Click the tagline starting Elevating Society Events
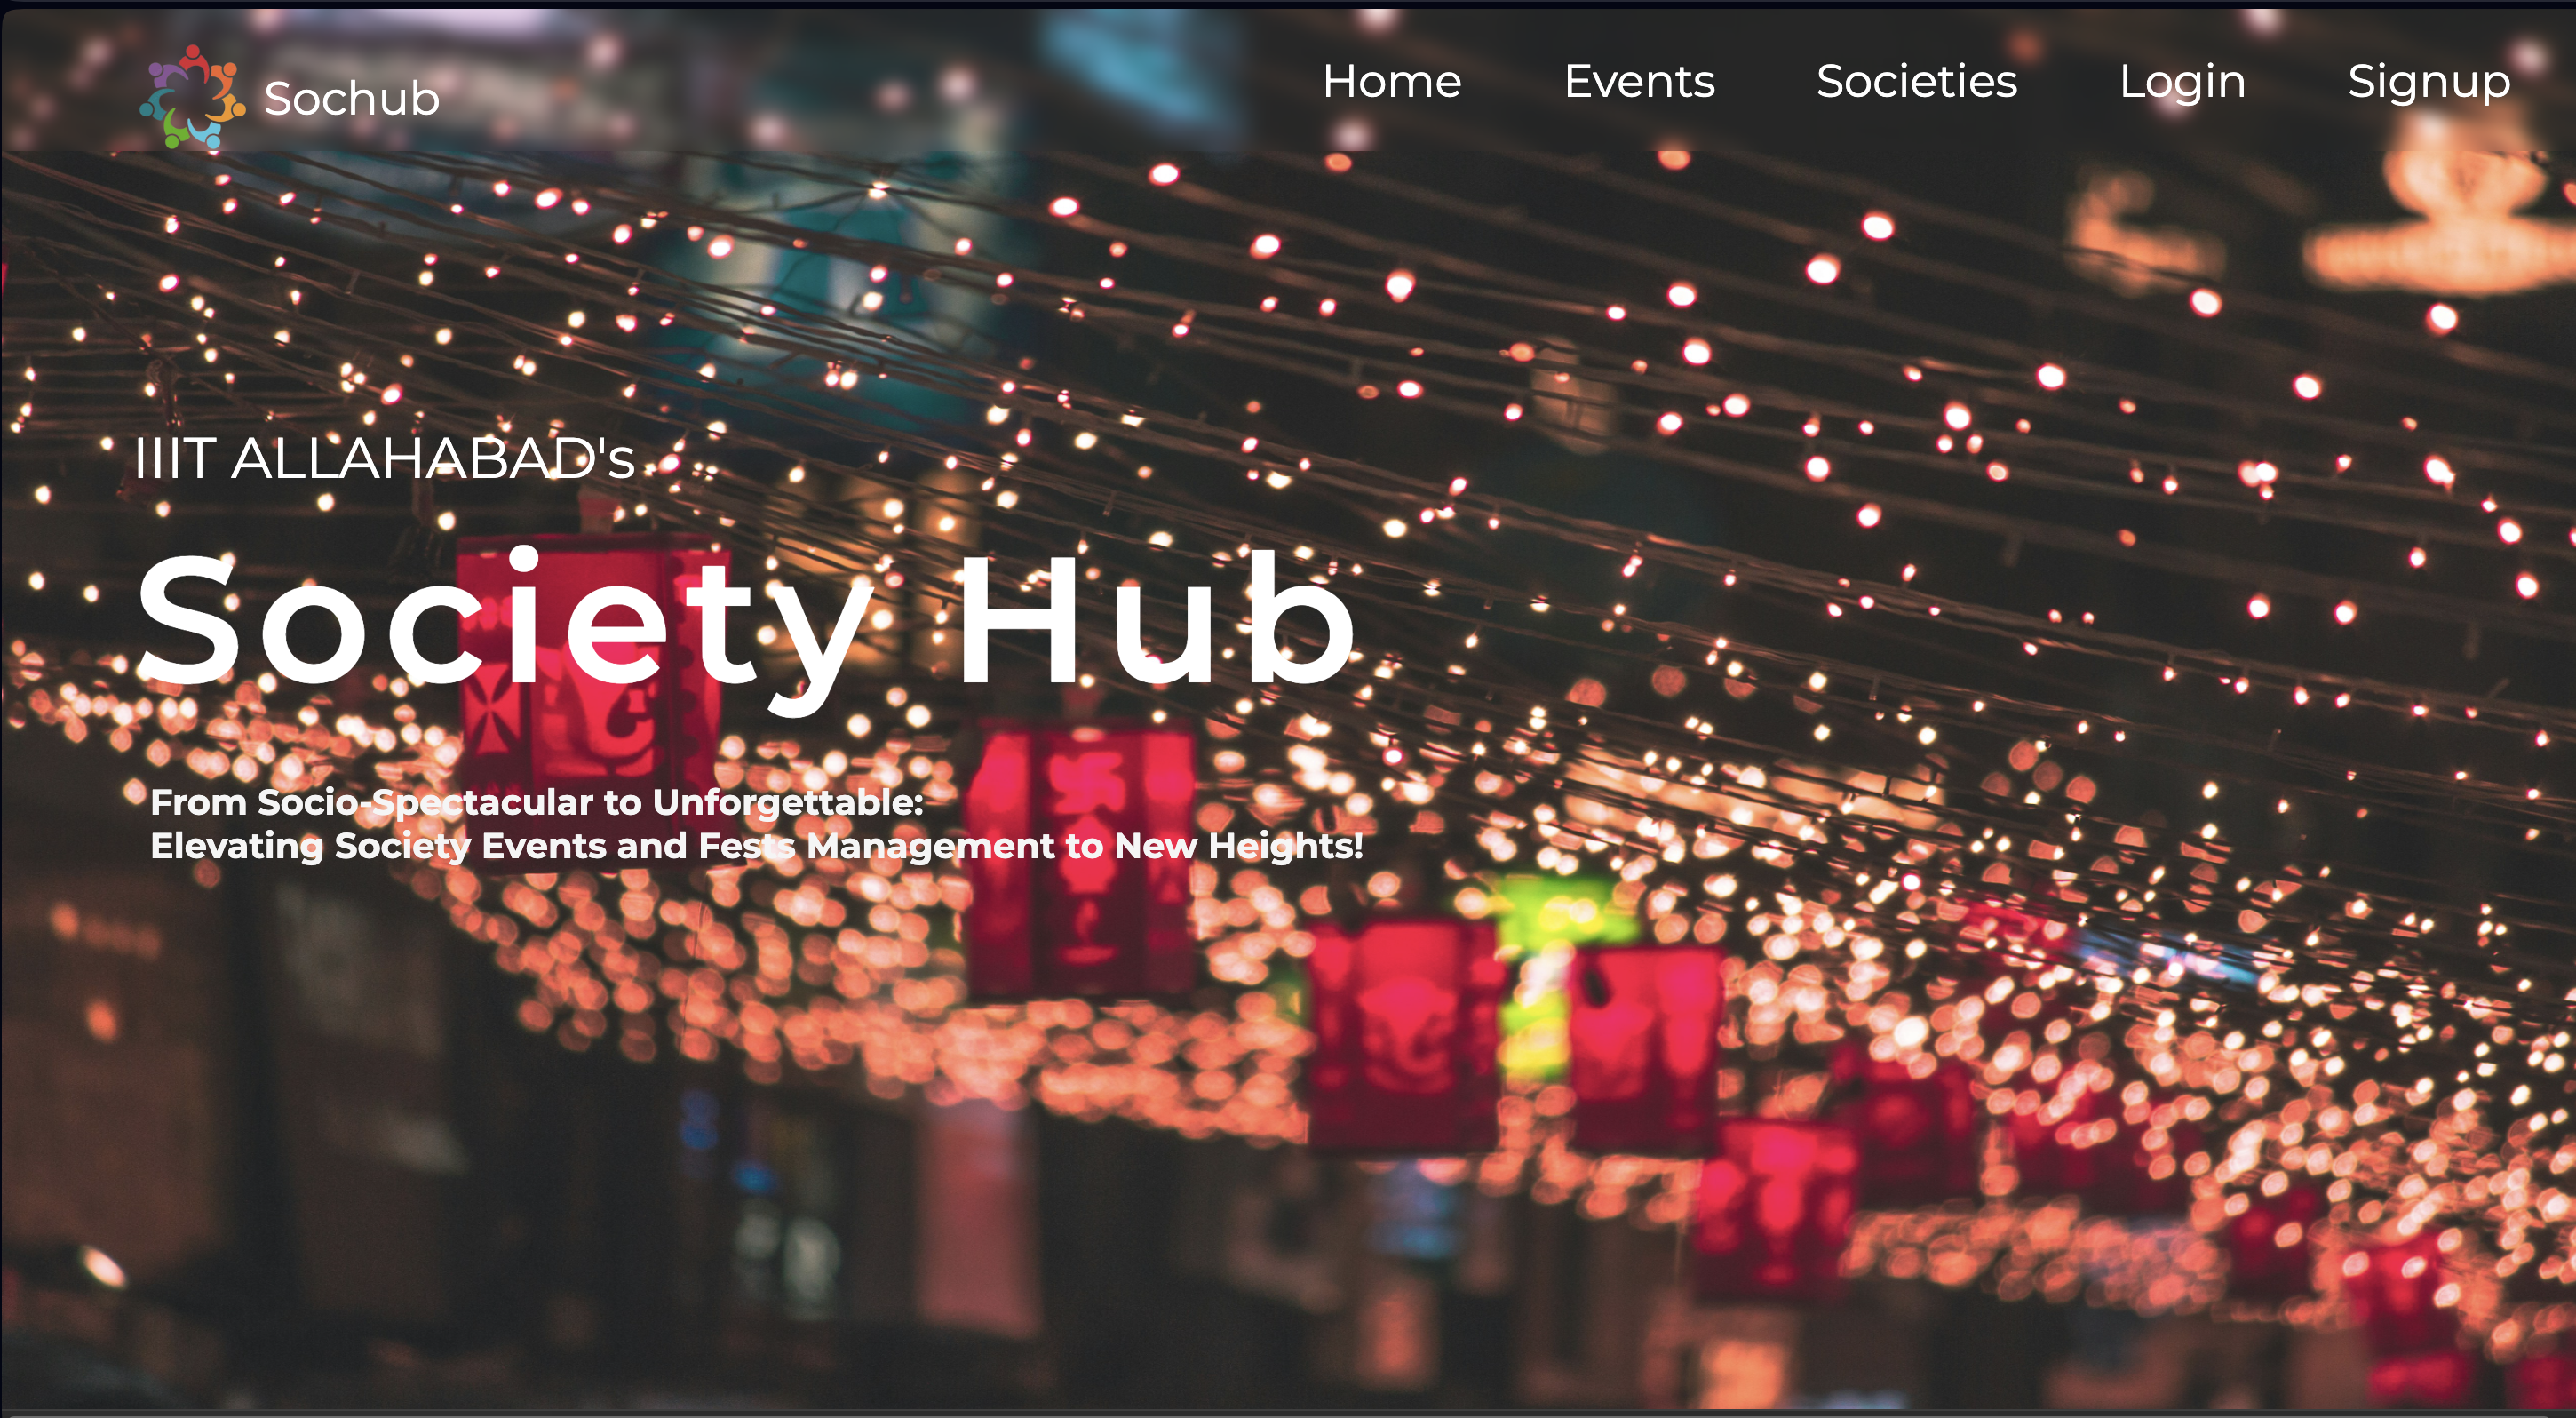The height and width of the screenshot is (1418, 2576). pos(757,846)
